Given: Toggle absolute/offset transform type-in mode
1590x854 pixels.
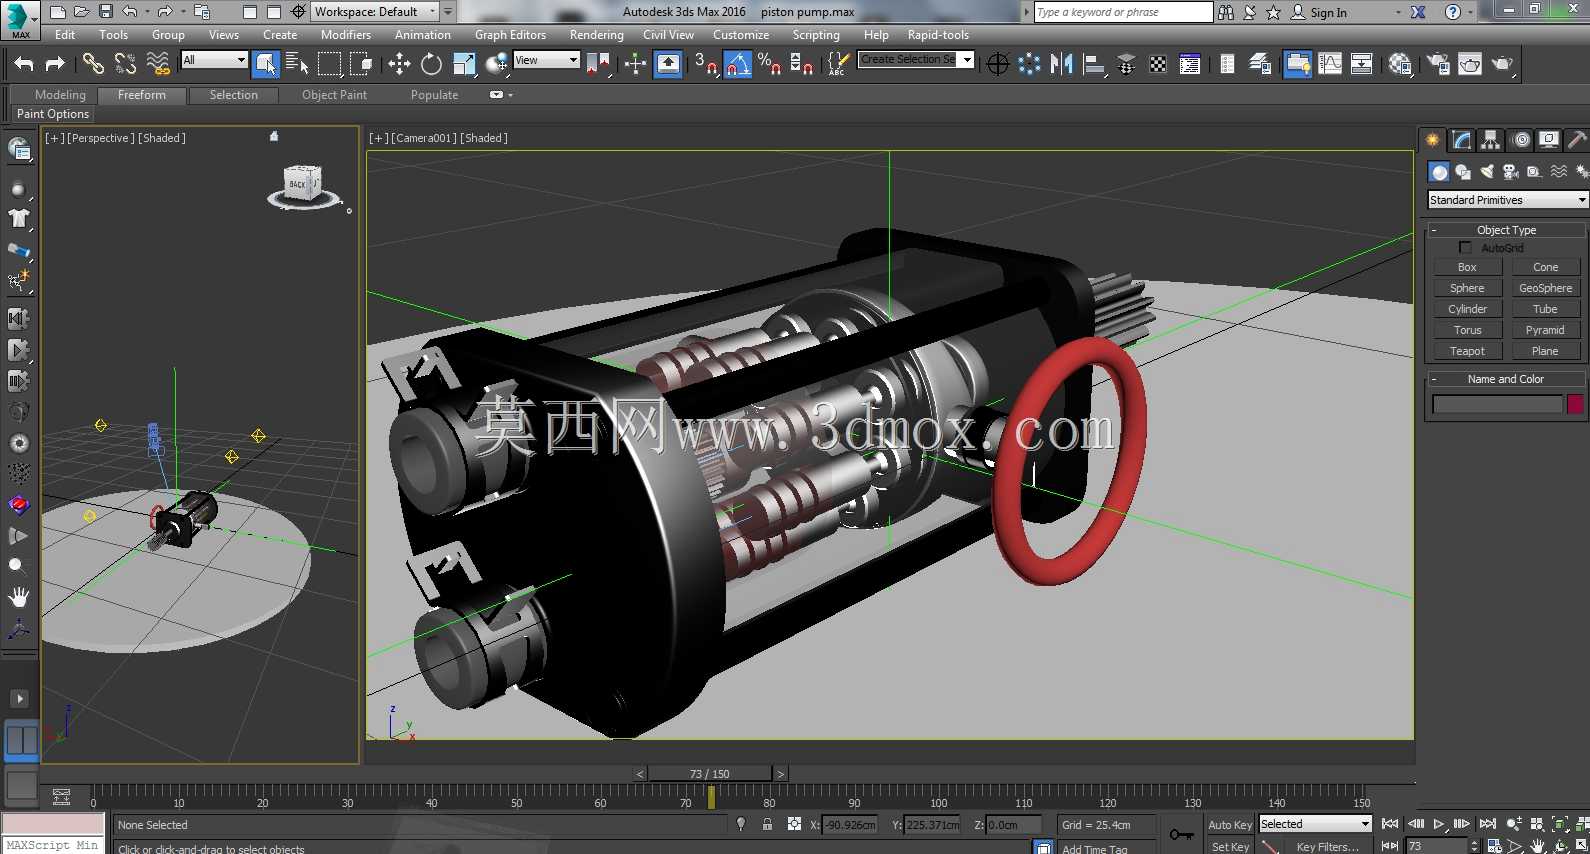Looking at the screenshot, I should pos(794,825).
